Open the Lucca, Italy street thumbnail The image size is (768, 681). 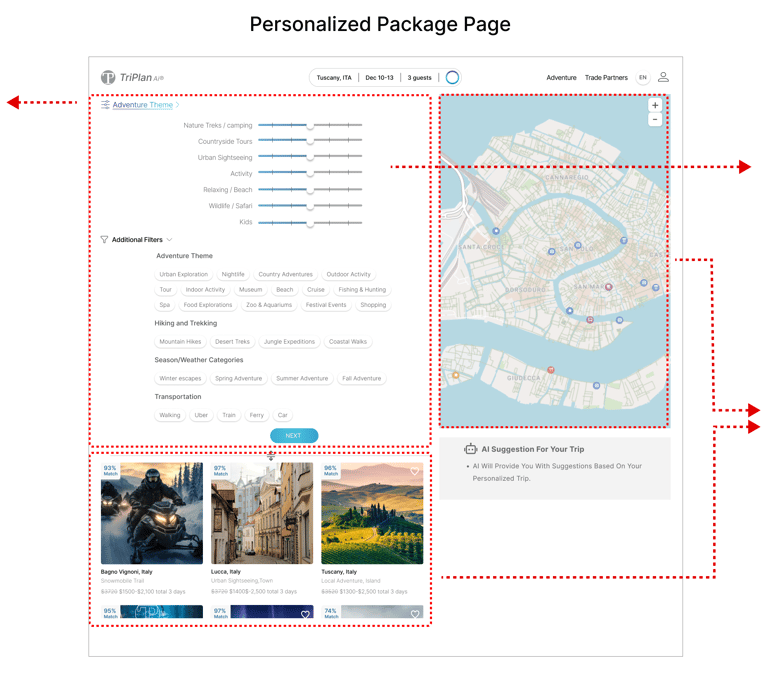click(262, 513)
